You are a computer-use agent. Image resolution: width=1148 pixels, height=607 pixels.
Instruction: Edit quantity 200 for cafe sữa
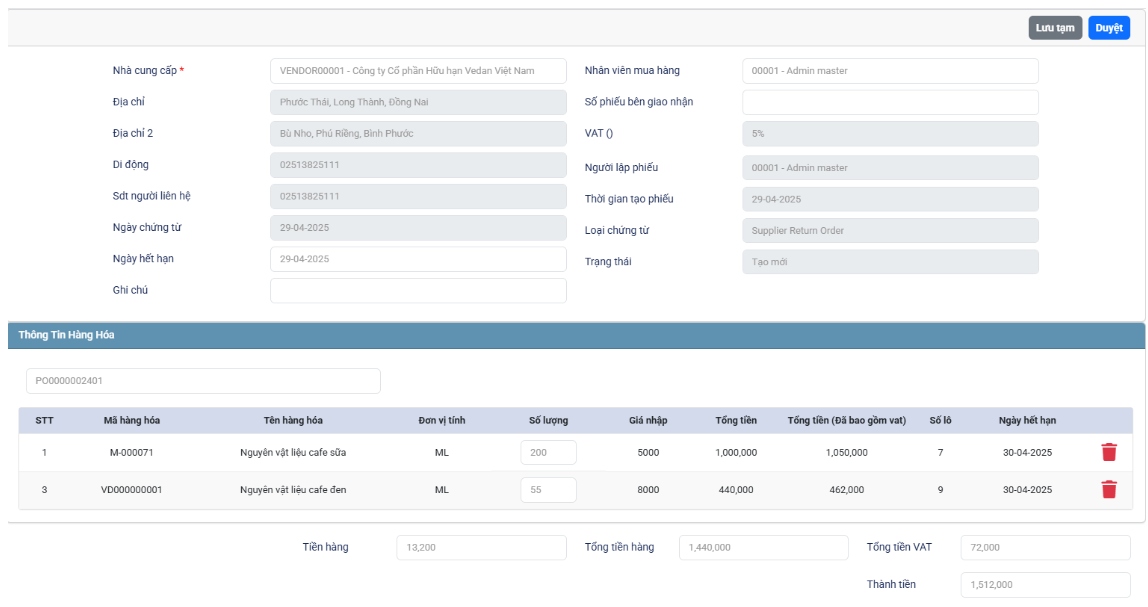pyautogui.click(x=548, y=453)
